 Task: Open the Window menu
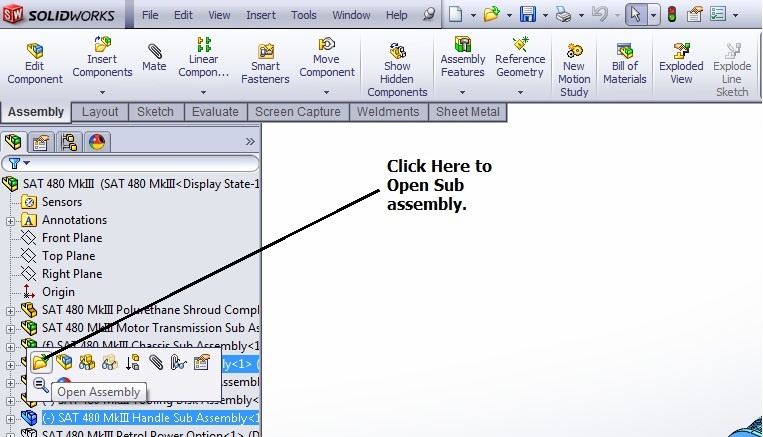[351, 15]
